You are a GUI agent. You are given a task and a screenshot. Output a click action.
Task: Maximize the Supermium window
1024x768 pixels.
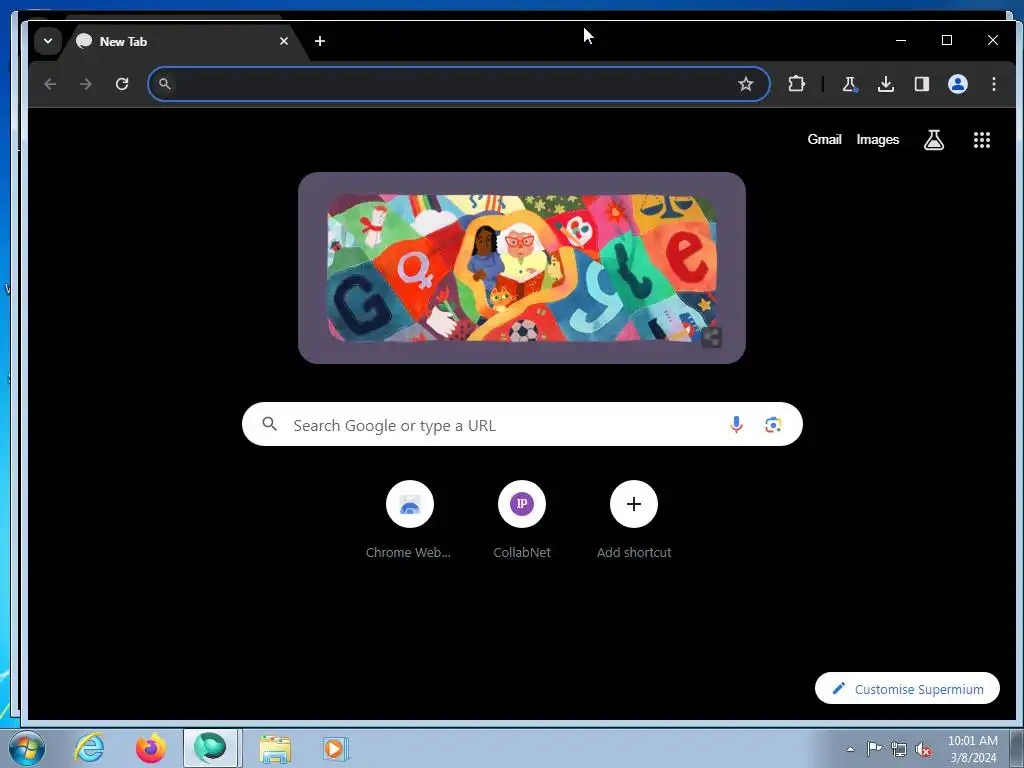947,40
